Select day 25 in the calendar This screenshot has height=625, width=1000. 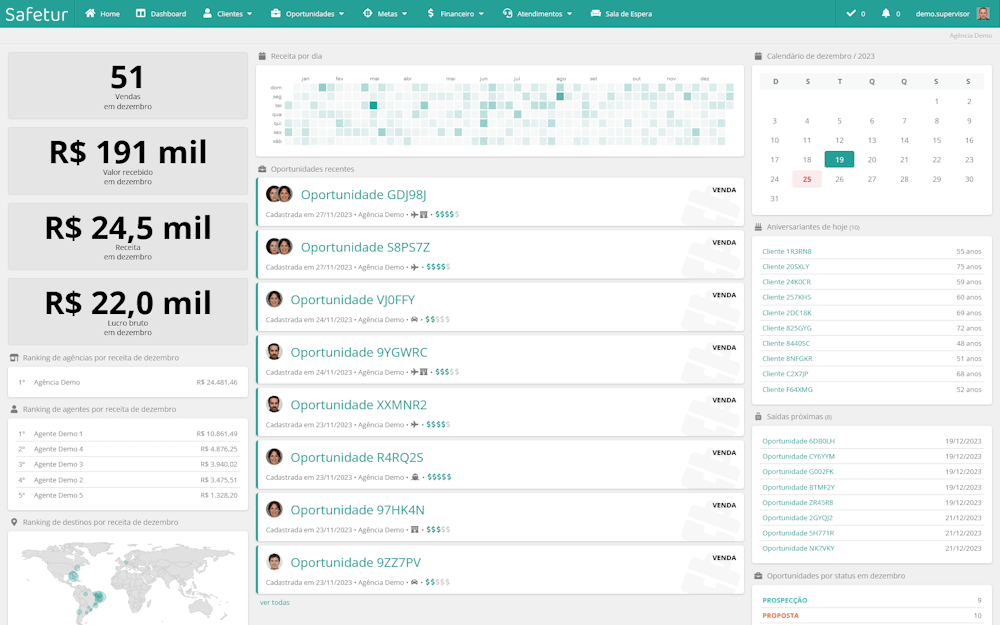(x=807, y=179)
